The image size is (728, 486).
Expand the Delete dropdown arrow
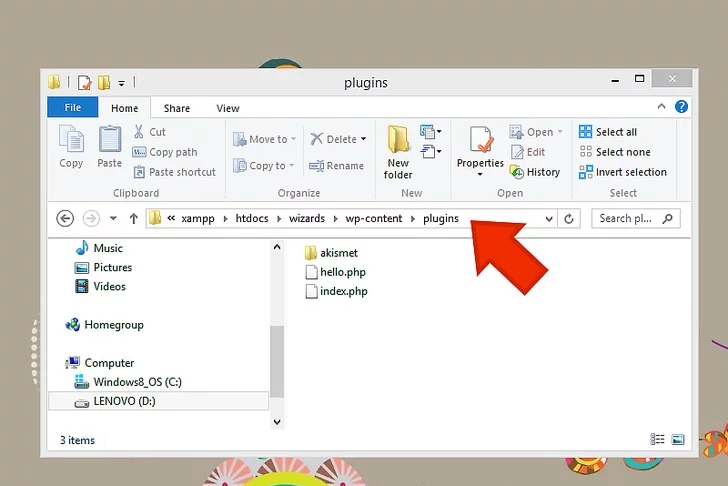363,140
